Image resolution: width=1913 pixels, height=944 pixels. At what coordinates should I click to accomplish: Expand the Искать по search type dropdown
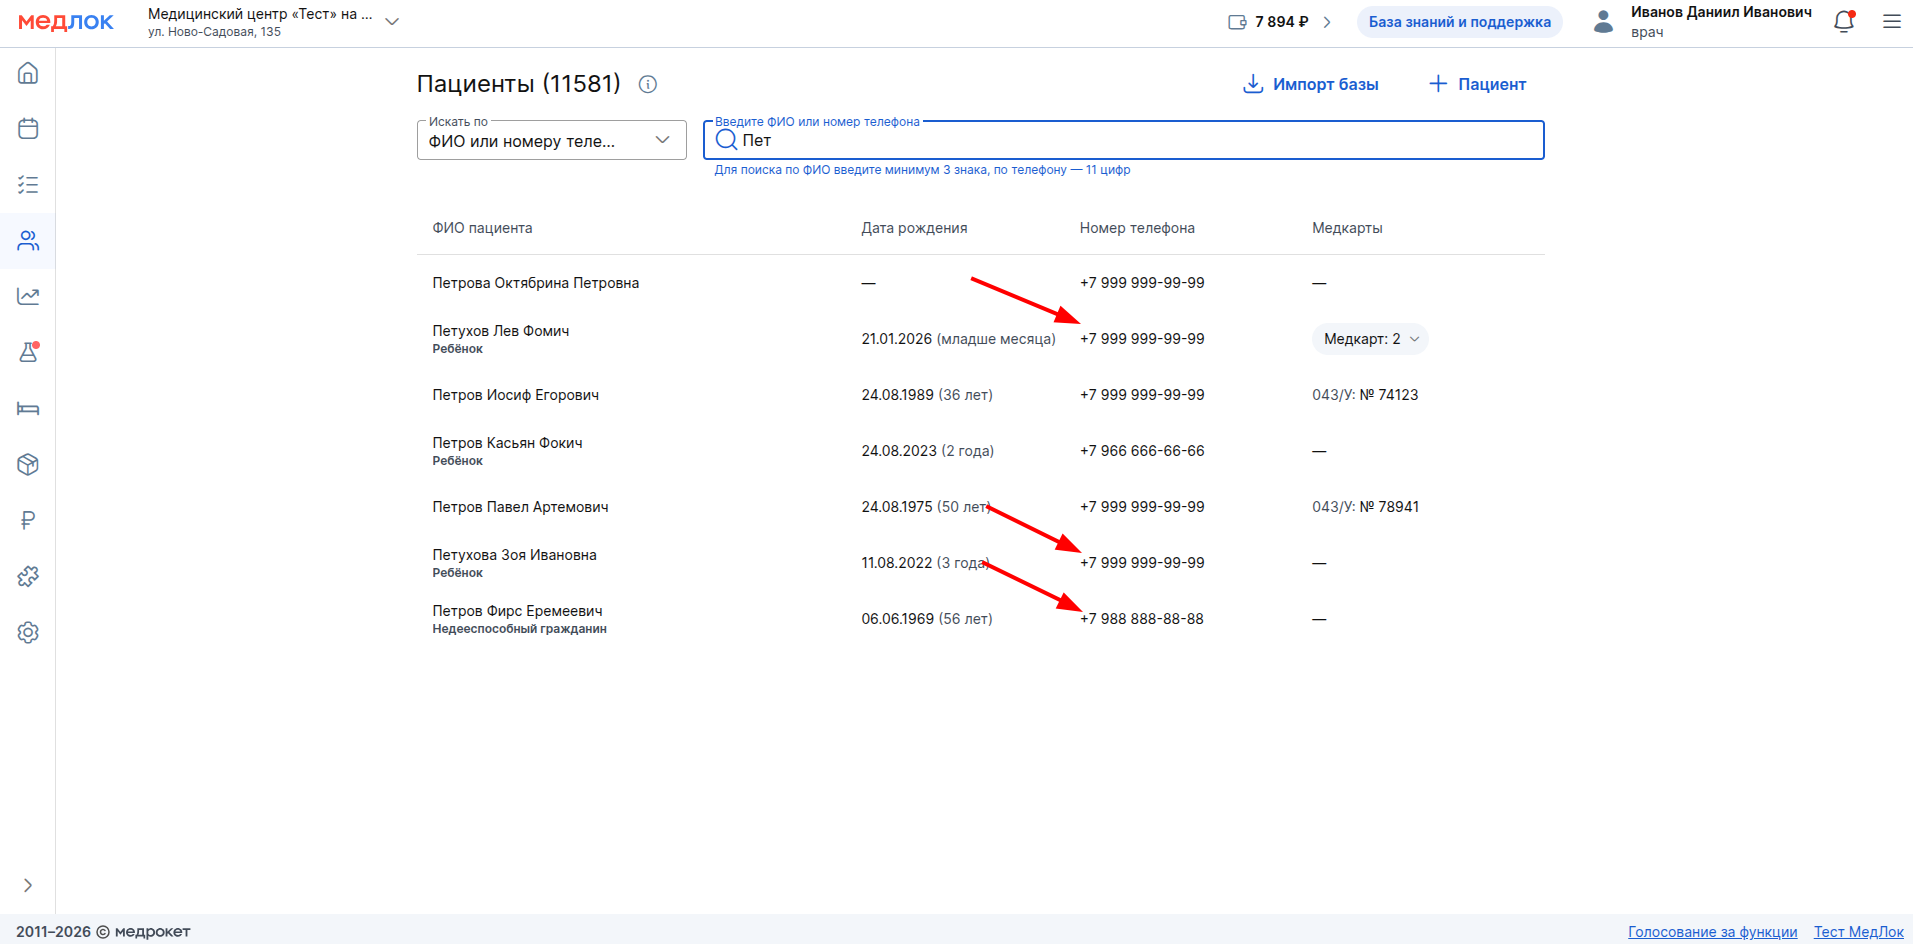click(x=551, y=140)
